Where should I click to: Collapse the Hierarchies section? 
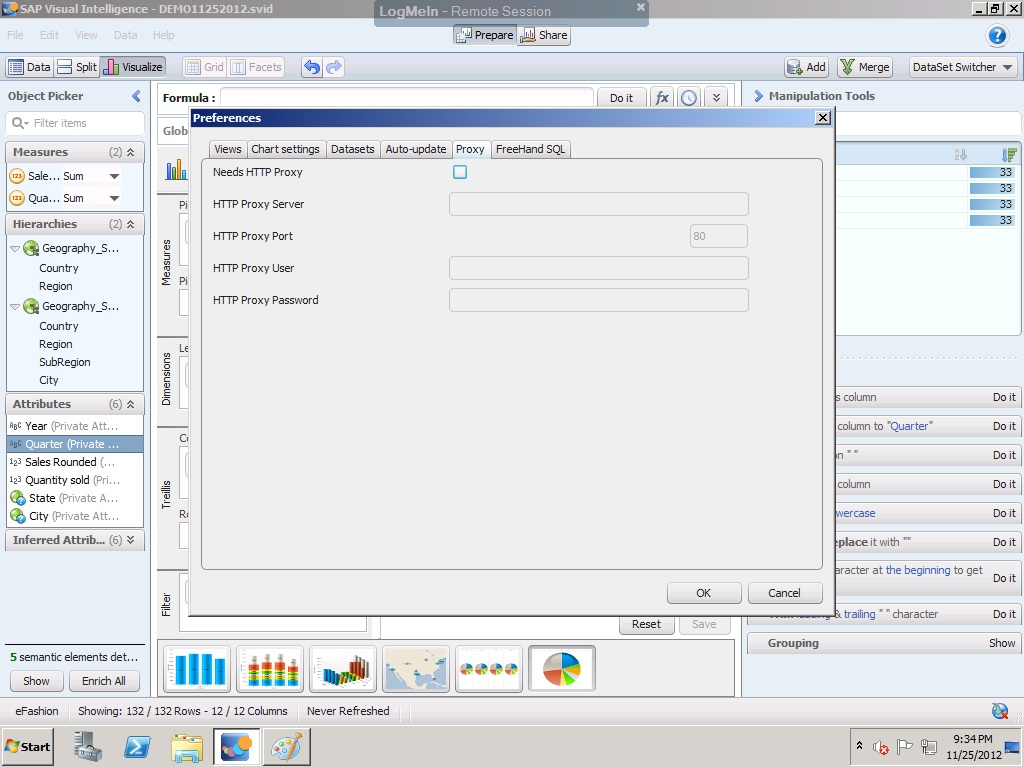[x=131, y=224]
